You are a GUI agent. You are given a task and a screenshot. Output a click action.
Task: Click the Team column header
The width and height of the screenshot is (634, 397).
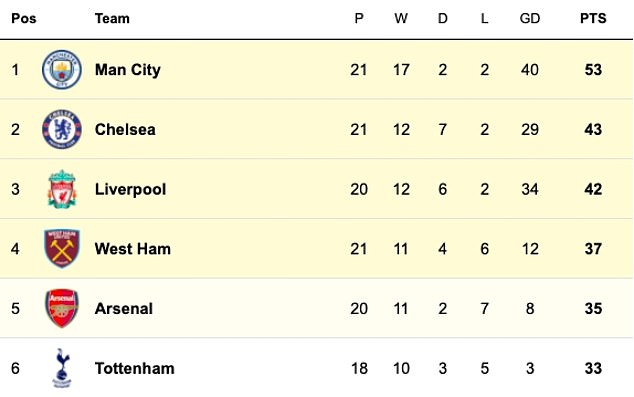tap(112, 19)
